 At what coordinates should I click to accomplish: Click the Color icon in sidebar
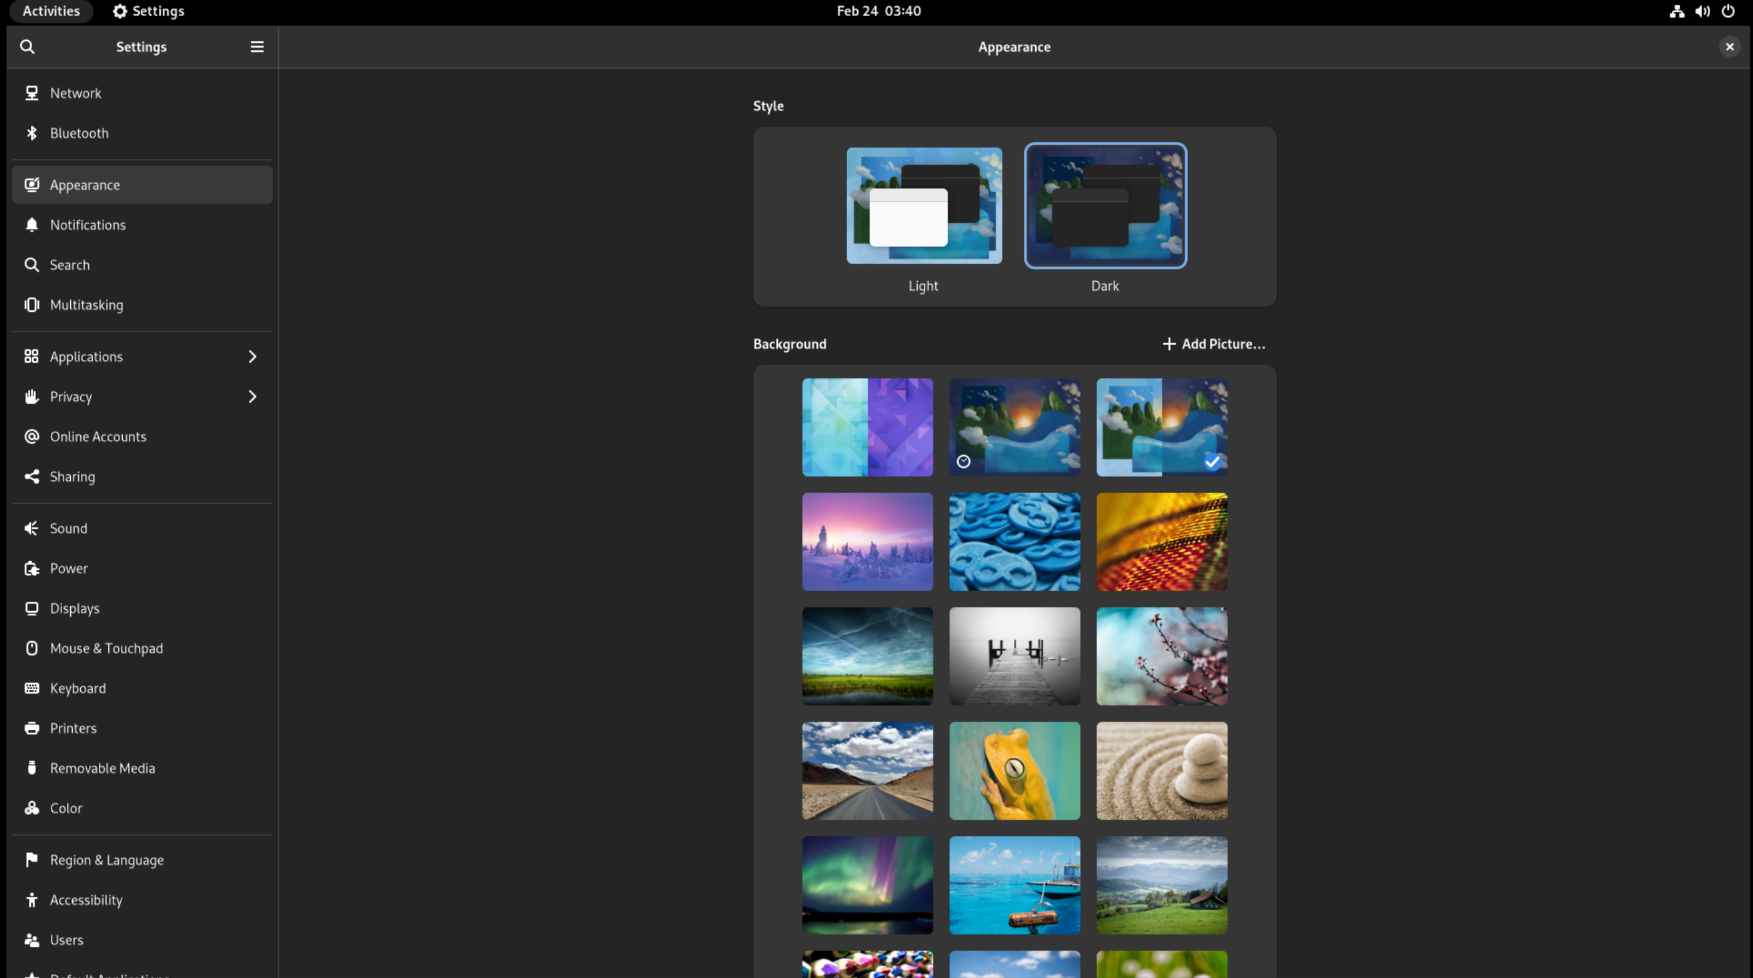click(32, 808)
